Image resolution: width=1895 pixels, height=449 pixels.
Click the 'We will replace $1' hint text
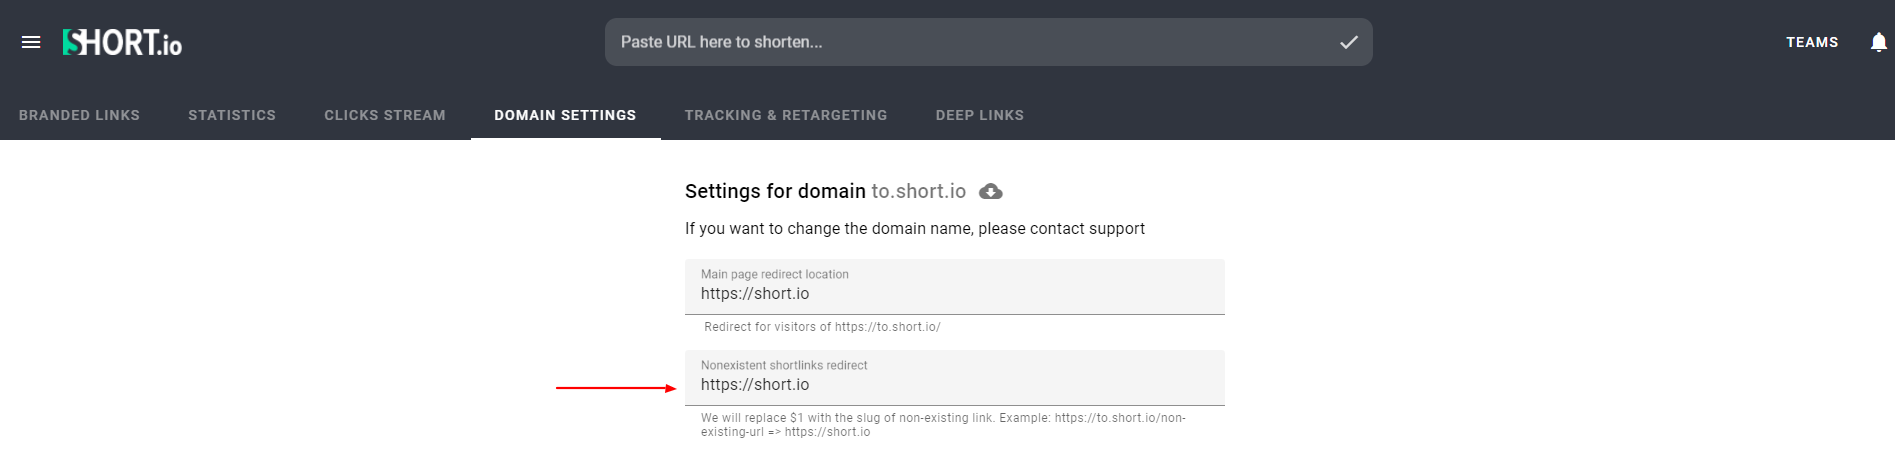click(x=943, y=425)
